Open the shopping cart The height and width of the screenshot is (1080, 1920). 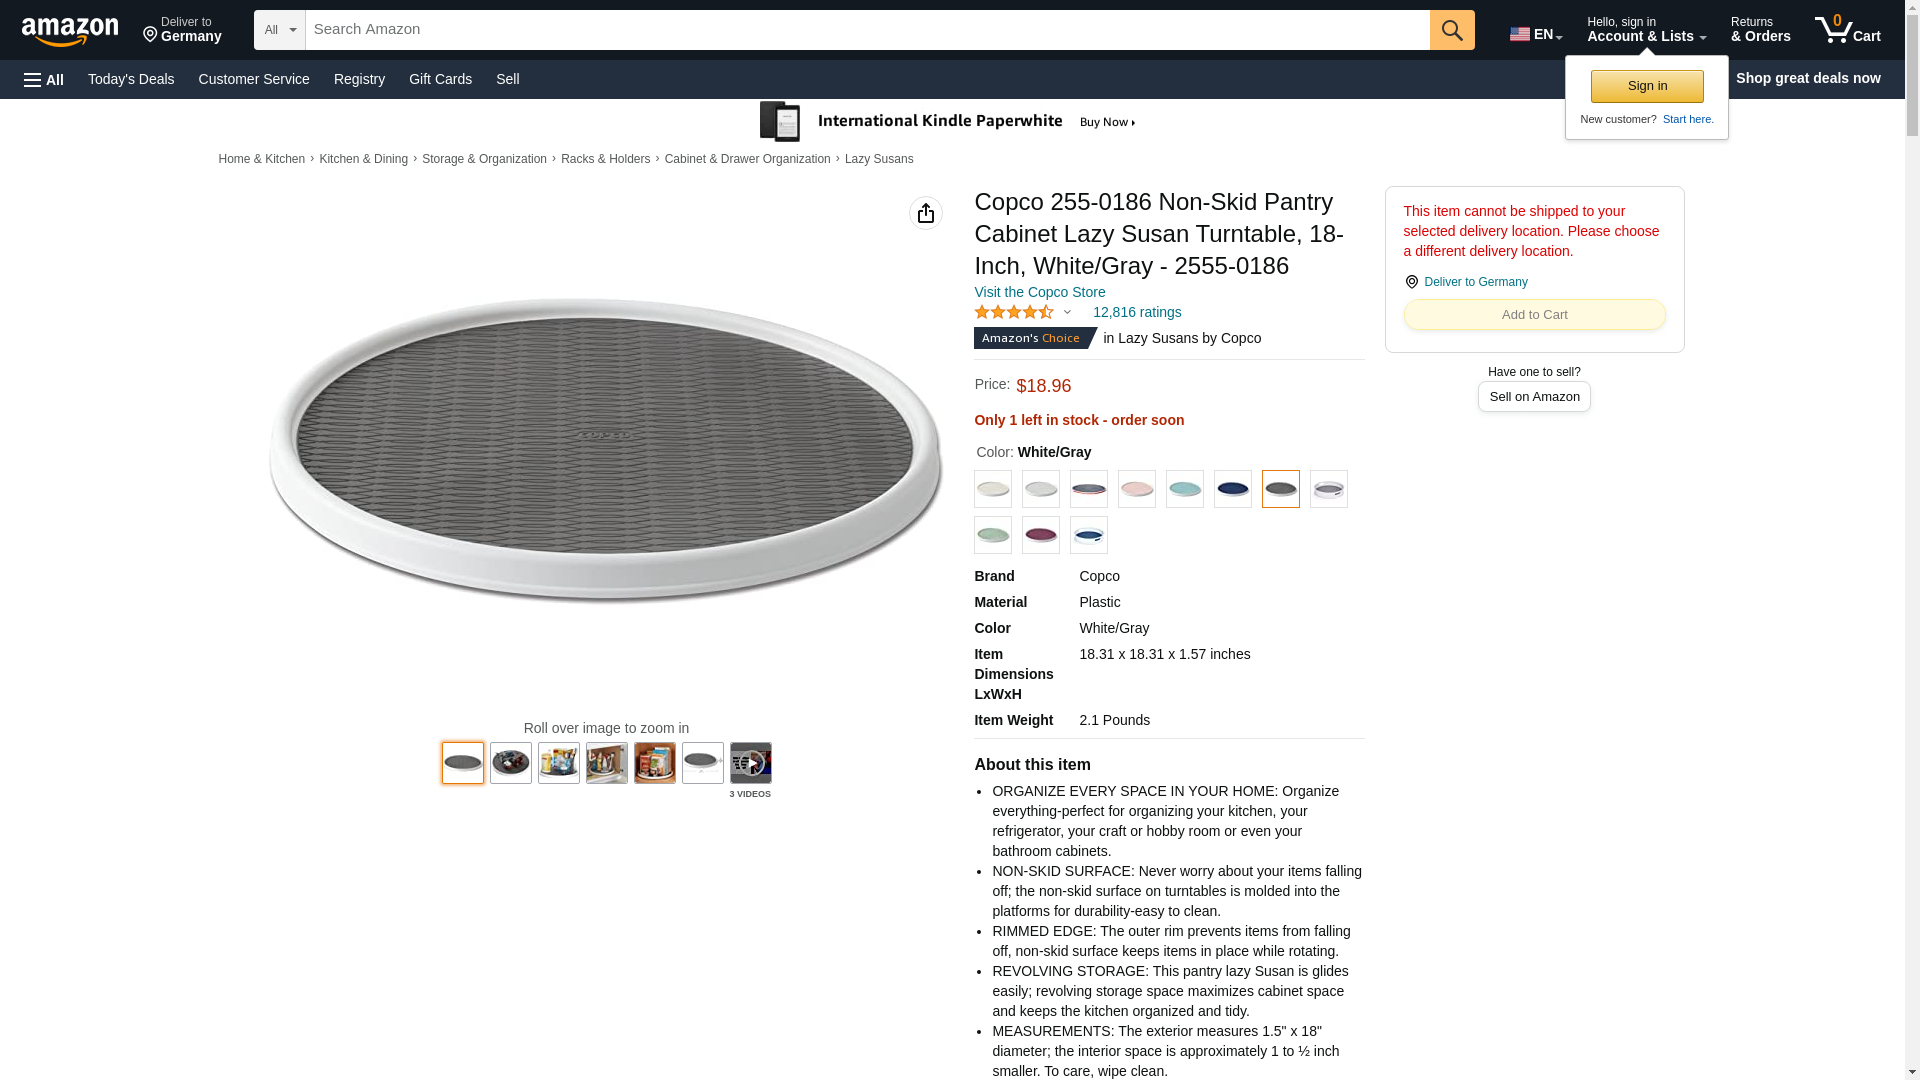(1847, 30)
